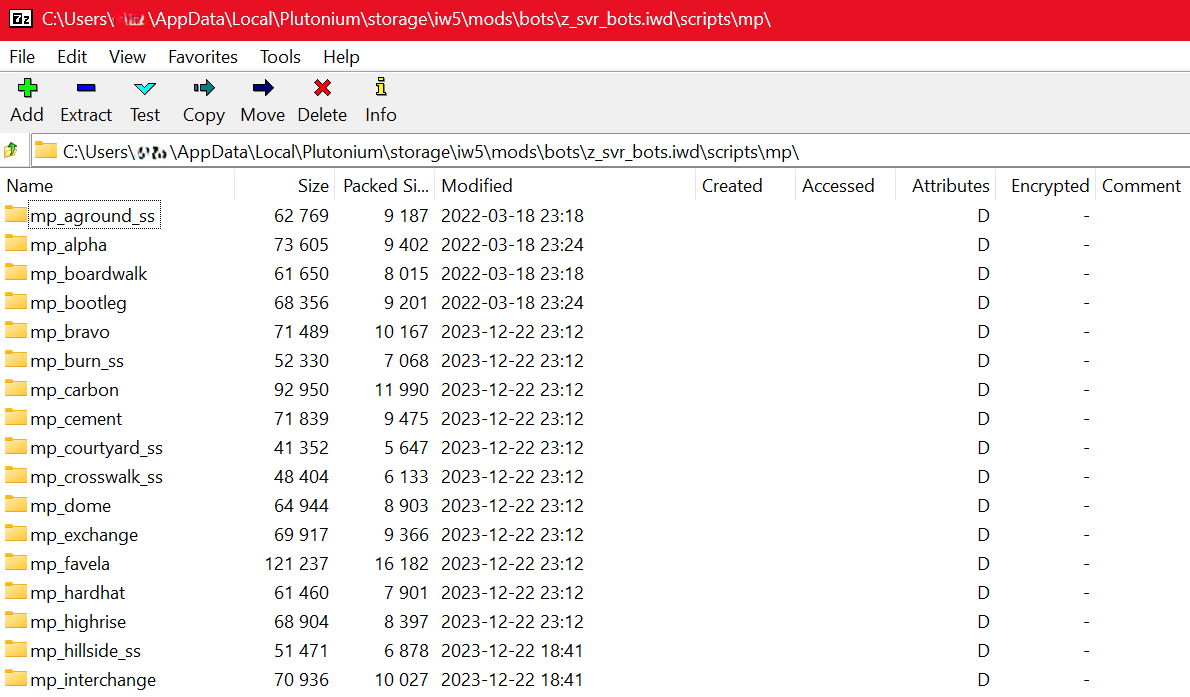Open the Tools menu

280,57
